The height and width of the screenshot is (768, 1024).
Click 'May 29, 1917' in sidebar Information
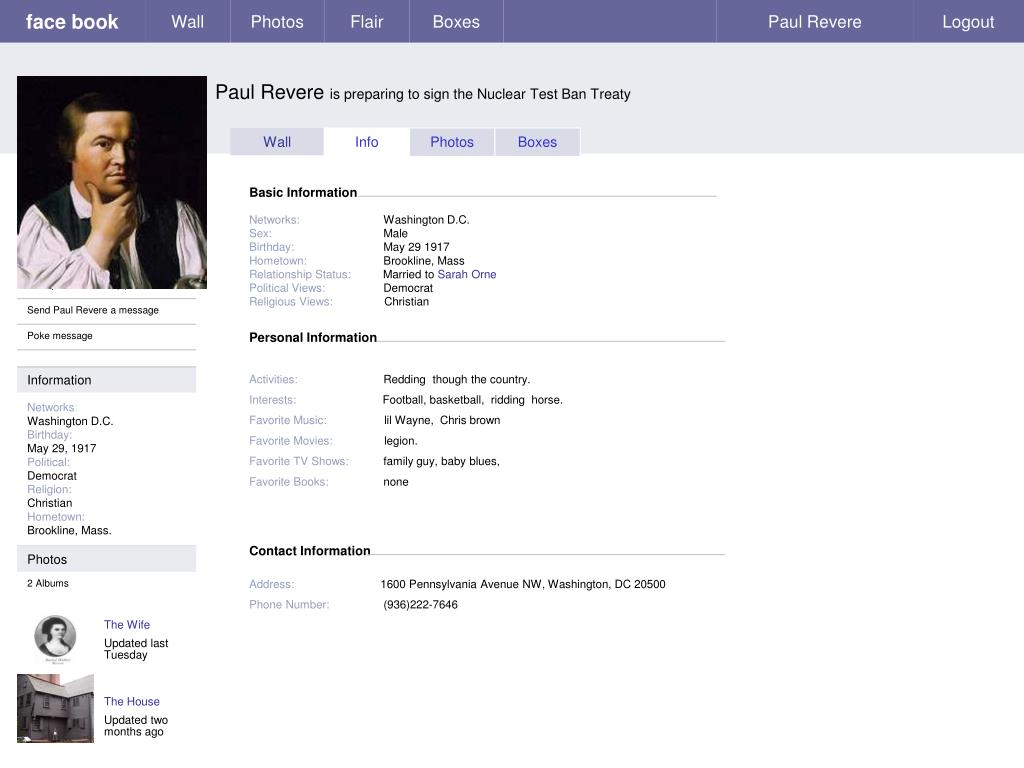tap(61, 449)
